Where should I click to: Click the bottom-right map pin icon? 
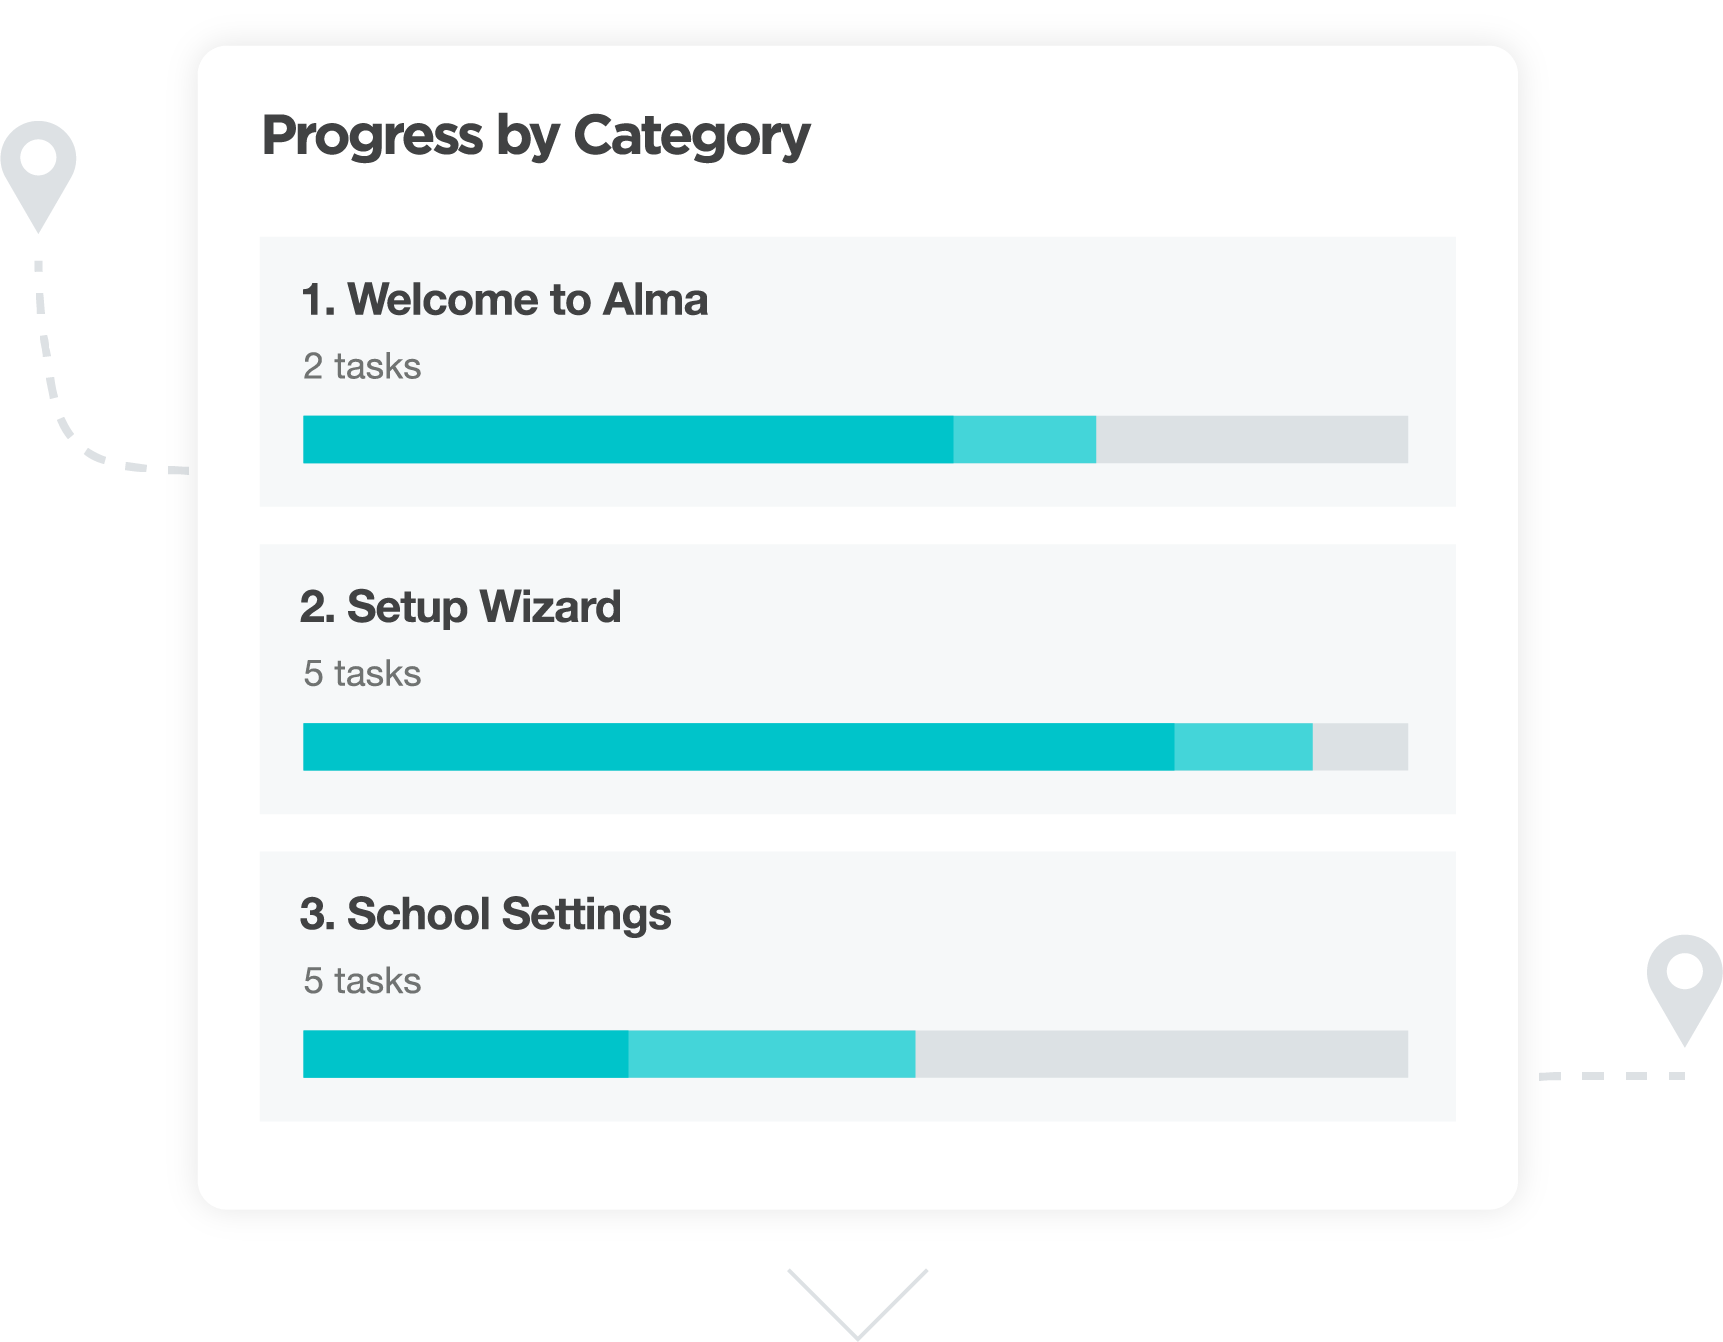1684,983
